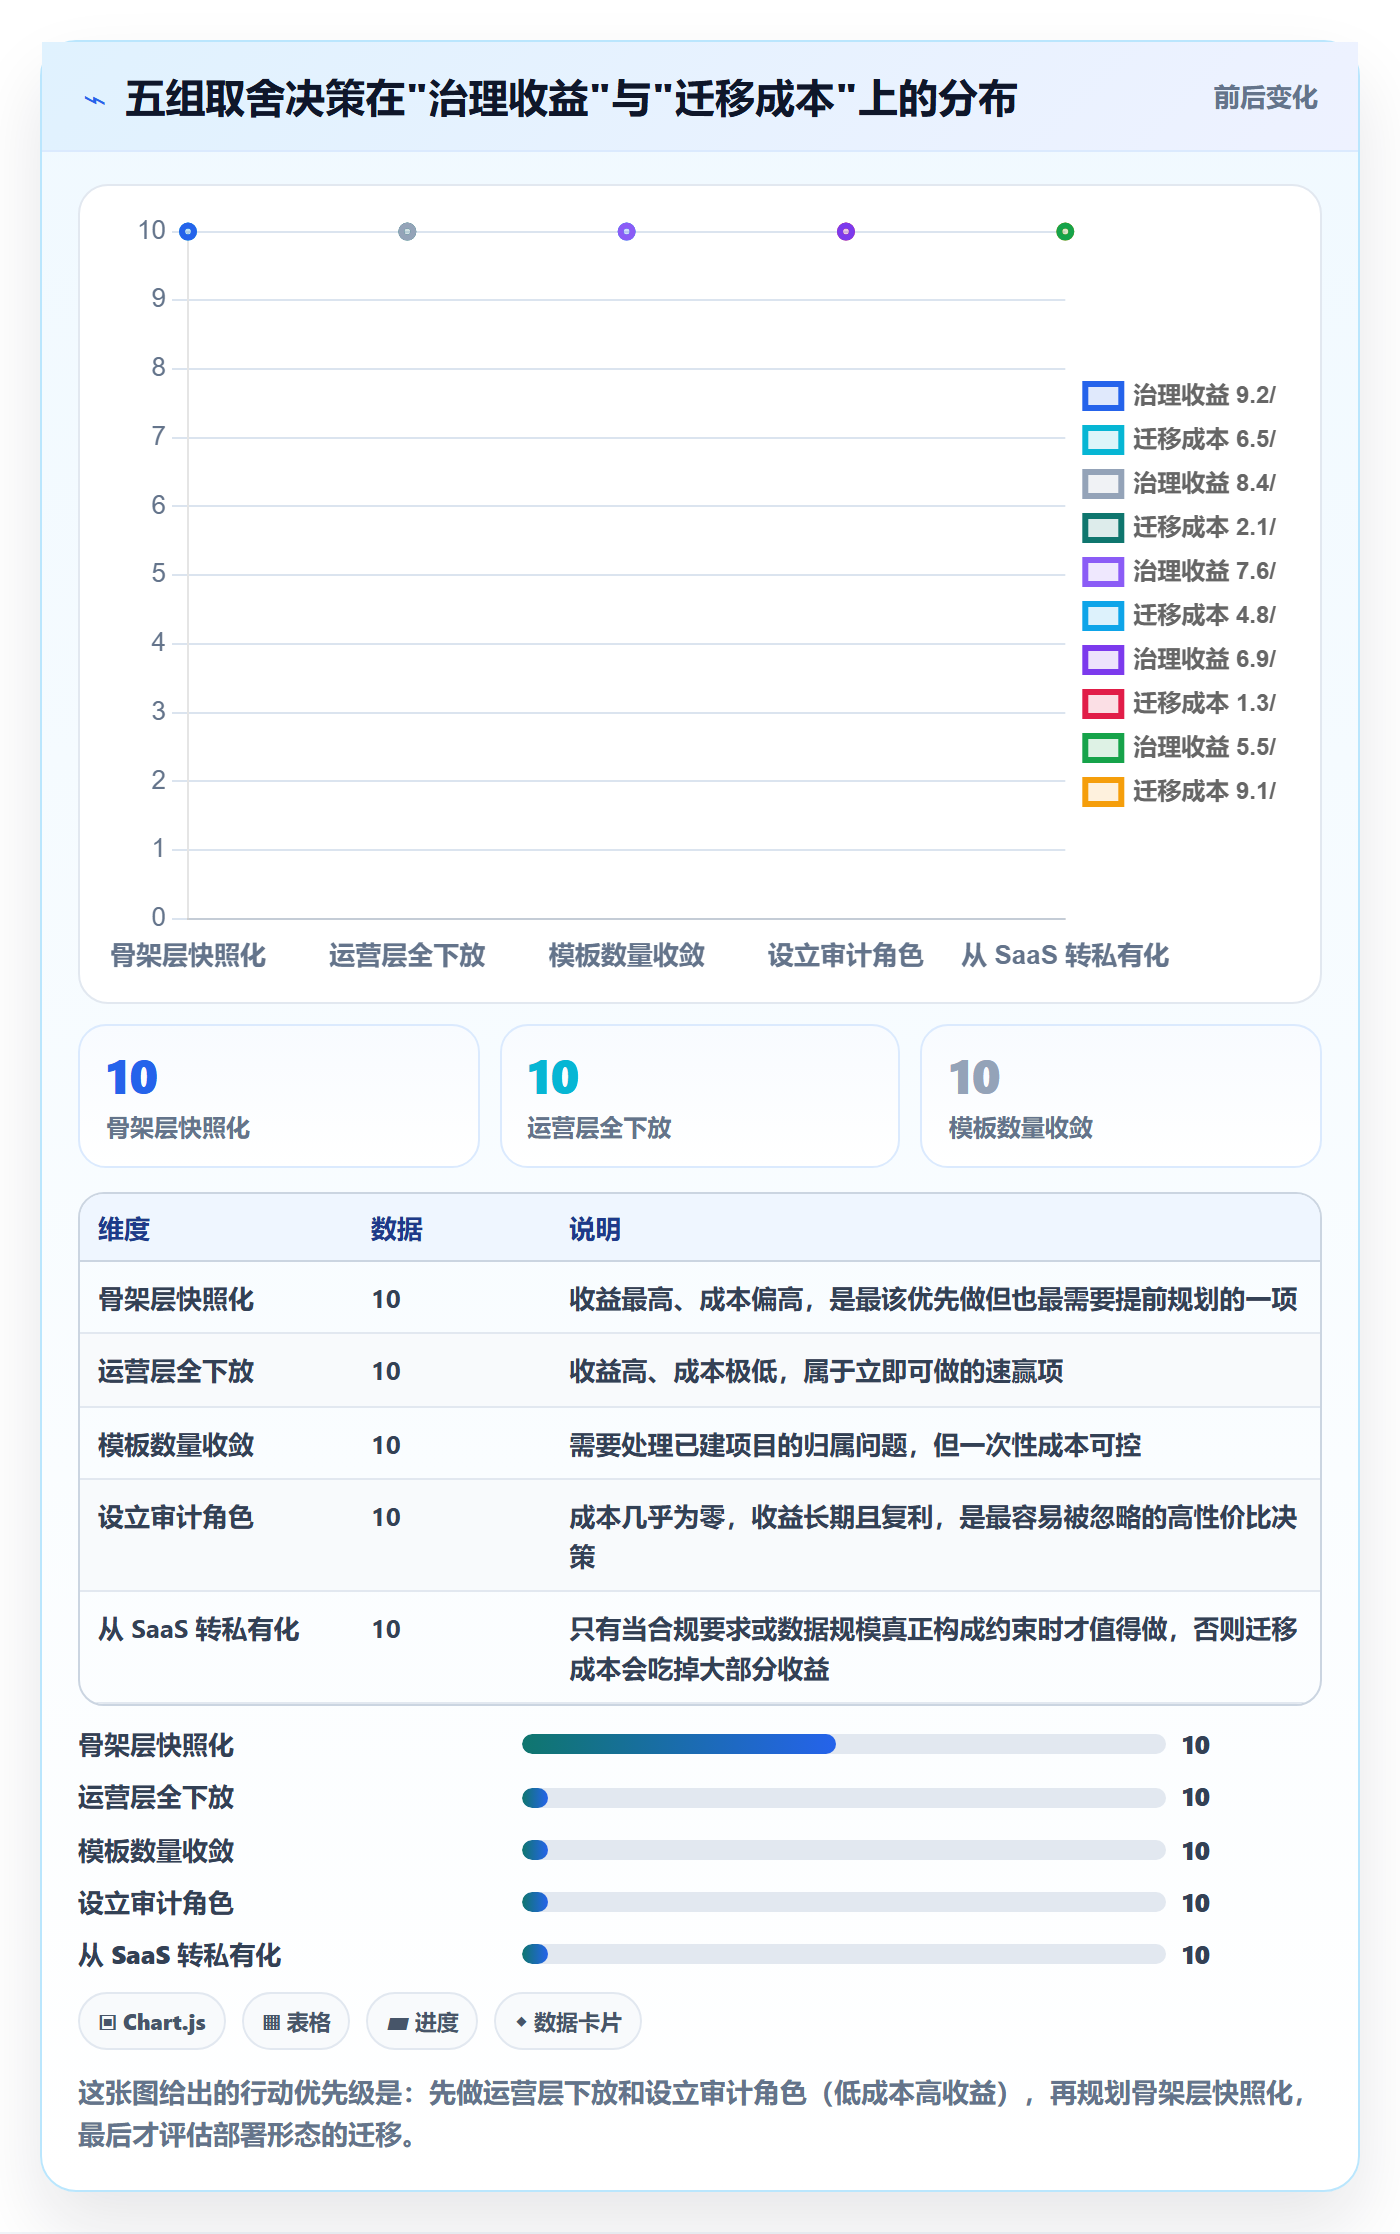Click the orange 迁移成本 9.1/ legend swatch
This screenshot has height=2234, width=1400.
click(x=1103, y=792)
